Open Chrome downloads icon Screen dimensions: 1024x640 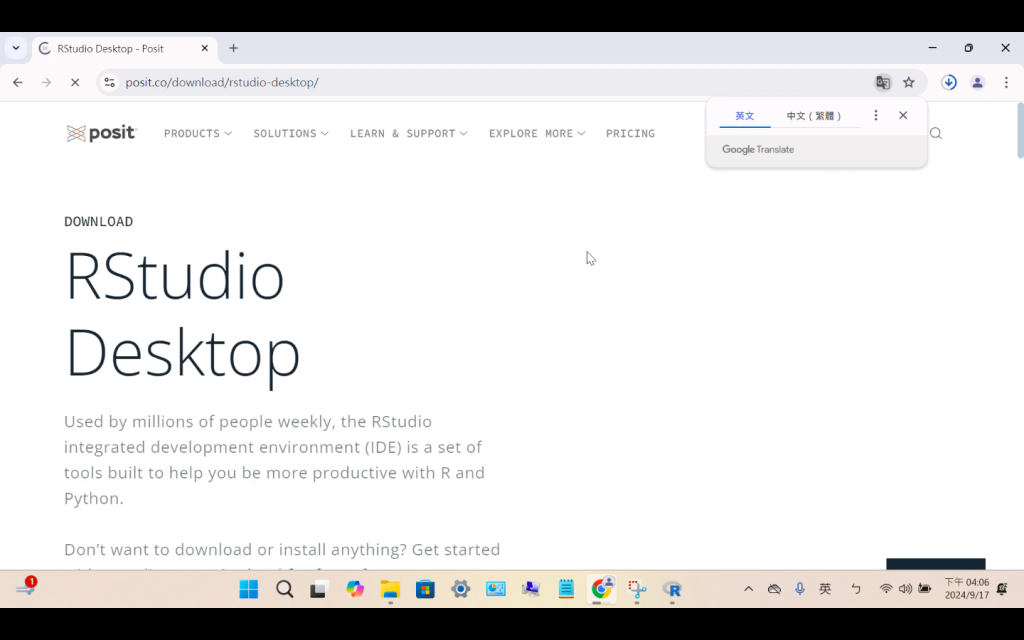coord(949,82)
